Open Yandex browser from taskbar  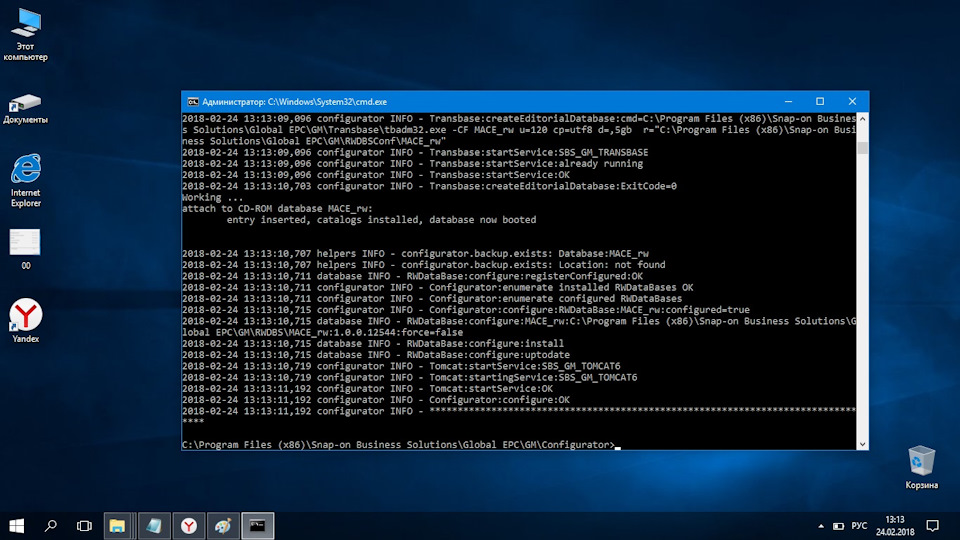click(189, 526)
